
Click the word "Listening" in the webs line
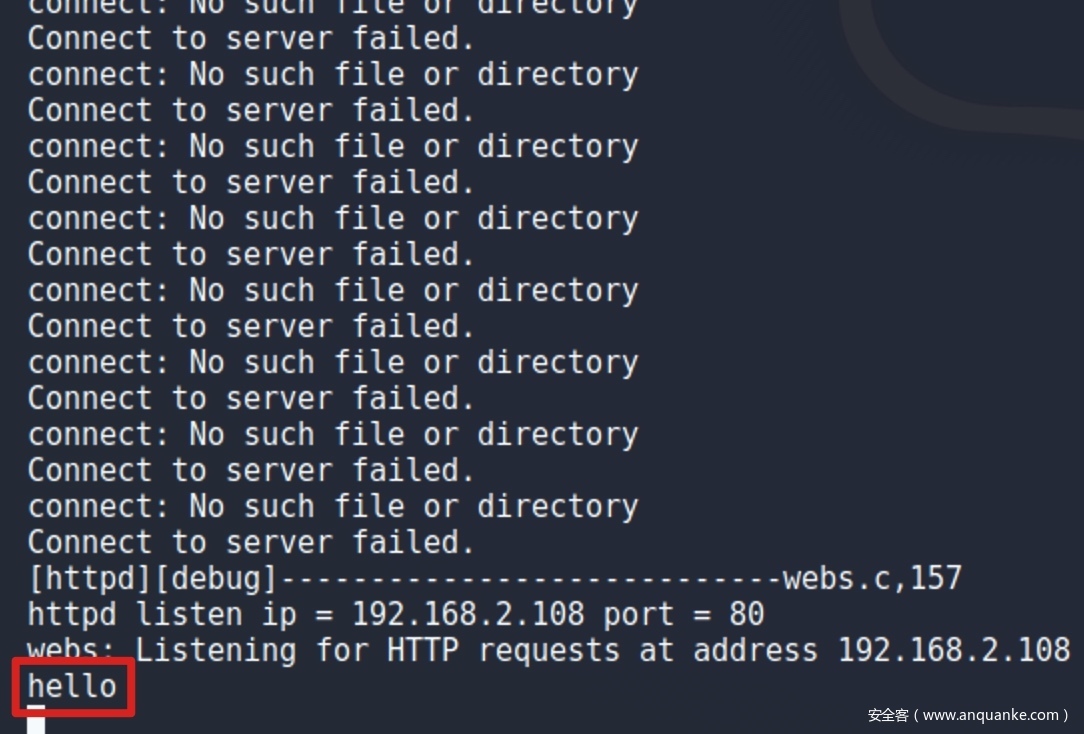pos(216,650)
